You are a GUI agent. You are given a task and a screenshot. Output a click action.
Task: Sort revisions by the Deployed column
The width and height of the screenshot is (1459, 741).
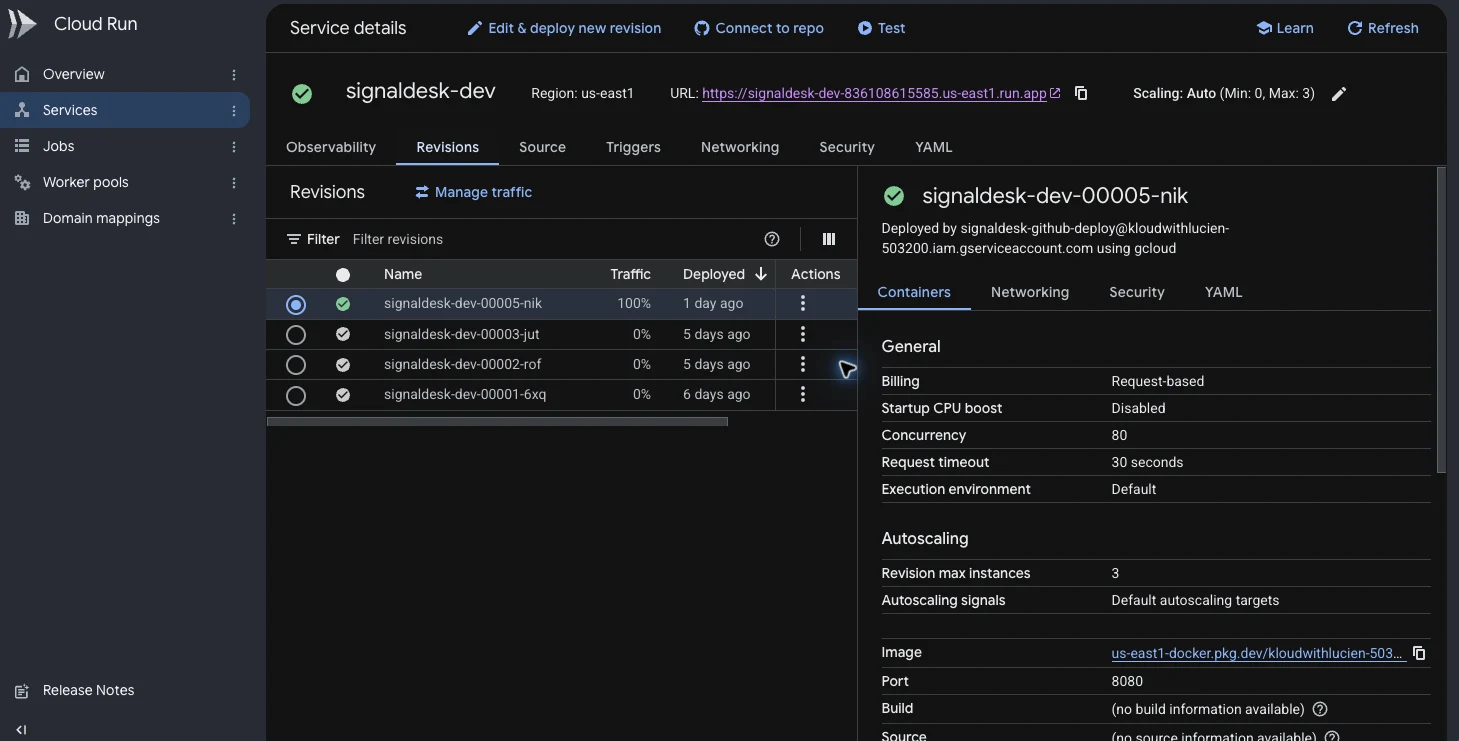tap(724, 274)
